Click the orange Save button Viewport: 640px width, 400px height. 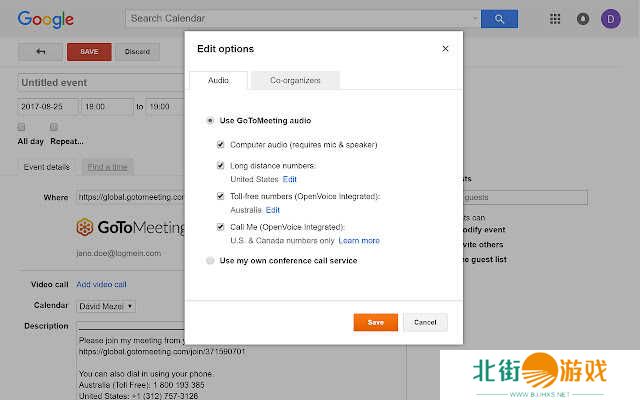point(375,322)
